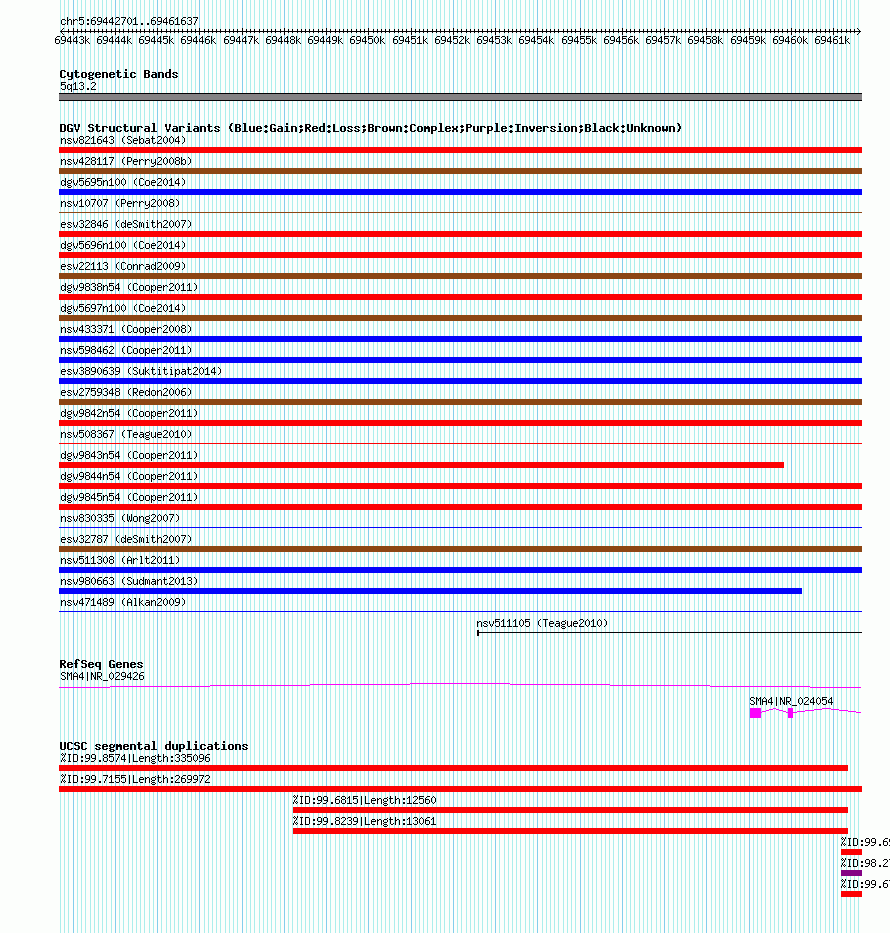
Task: Select the blue bar under nsv980663
Action: 431,591
